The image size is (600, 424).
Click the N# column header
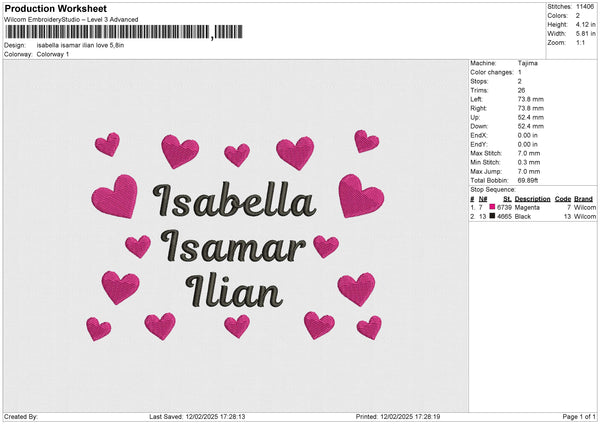click(x=483, y=199)
